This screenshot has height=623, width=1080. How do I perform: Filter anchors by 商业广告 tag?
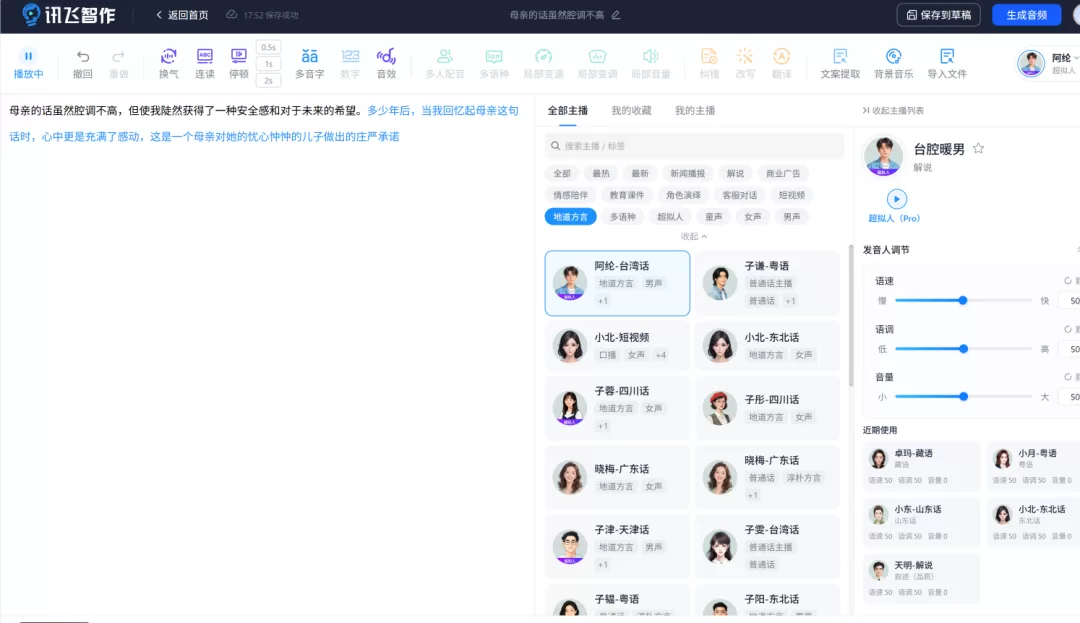783,173
